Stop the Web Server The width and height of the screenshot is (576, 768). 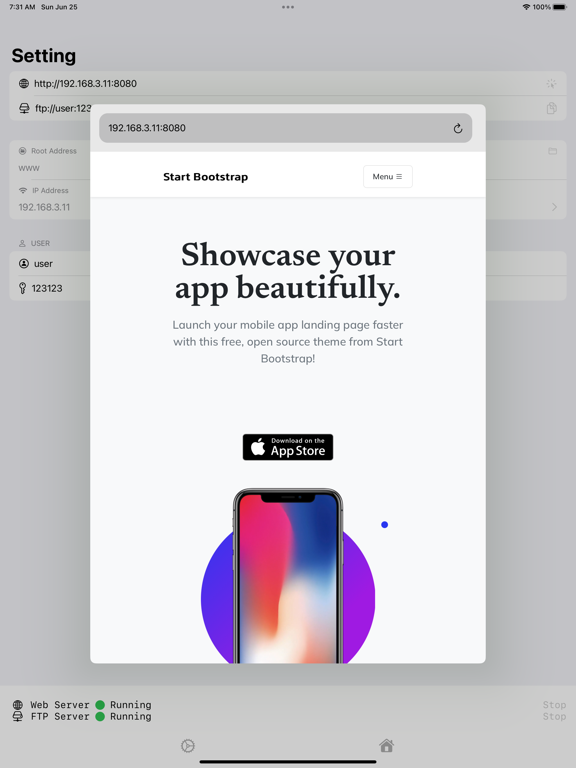tap(554, 705)
